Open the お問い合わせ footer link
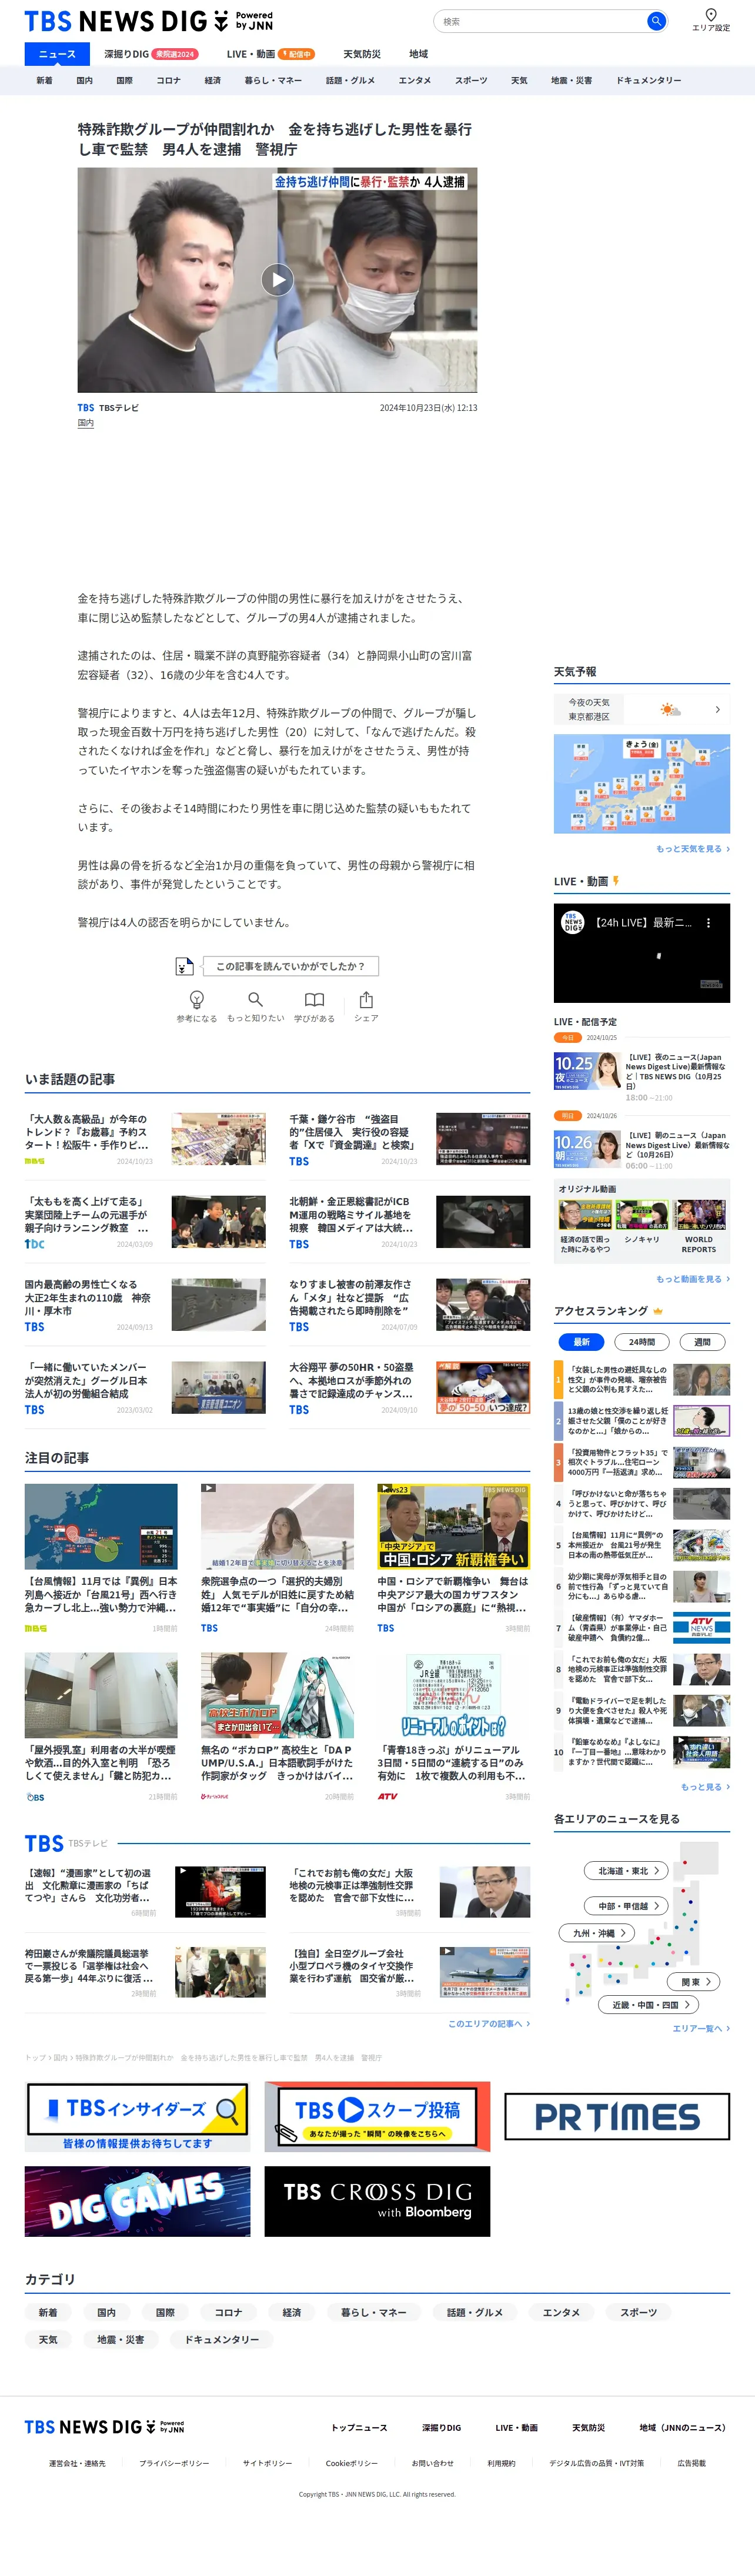 (432, 2463)
